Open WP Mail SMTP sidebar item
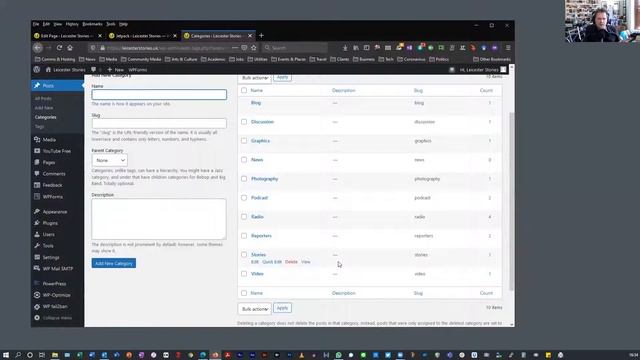The width and height of the screenshot is (640, 360). click(57, 269)
